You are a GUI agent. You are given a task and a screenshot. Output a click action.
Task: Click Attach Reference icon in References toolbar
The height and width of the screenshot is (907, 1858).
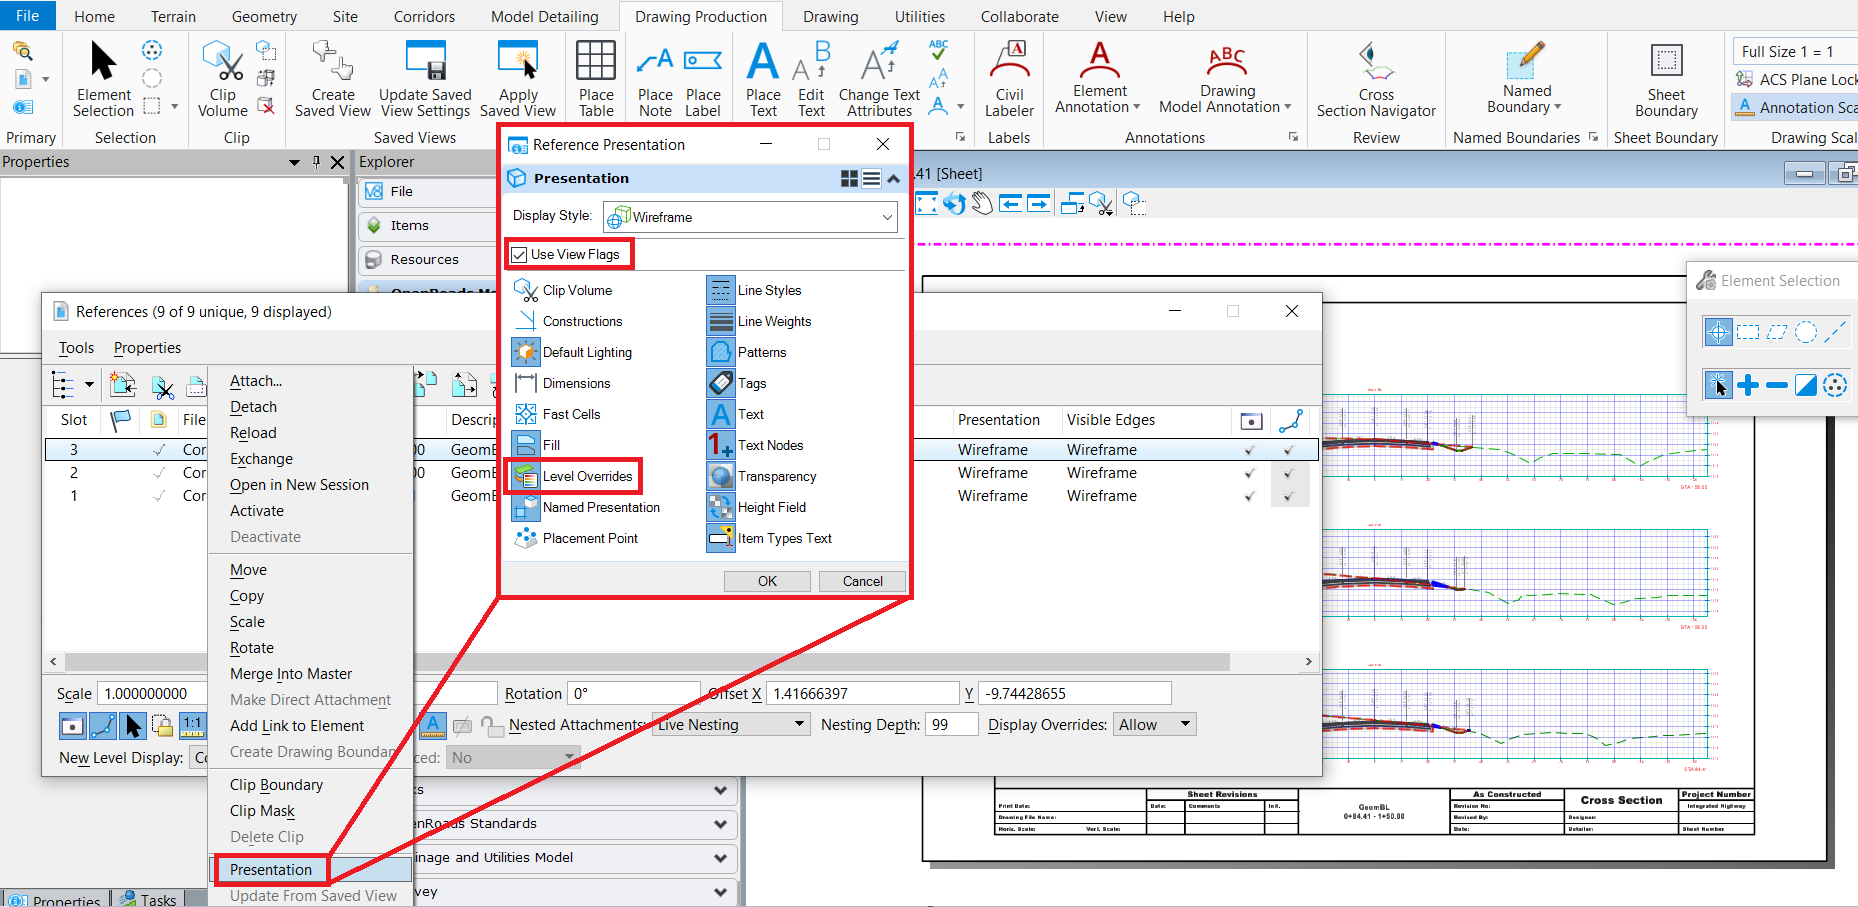pyautogui.click(x=122, y=385)
